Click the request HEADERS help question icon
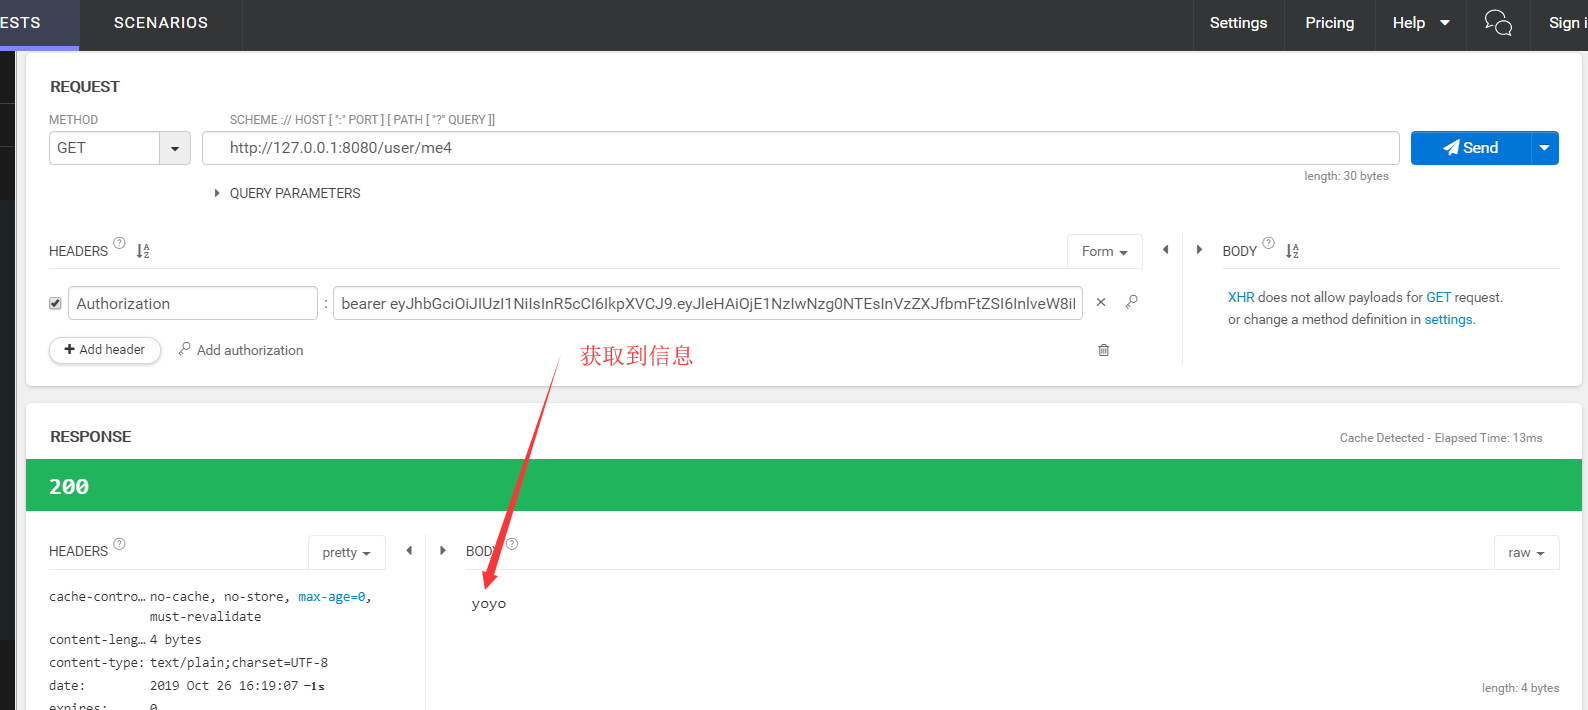 tap(119, 243)
